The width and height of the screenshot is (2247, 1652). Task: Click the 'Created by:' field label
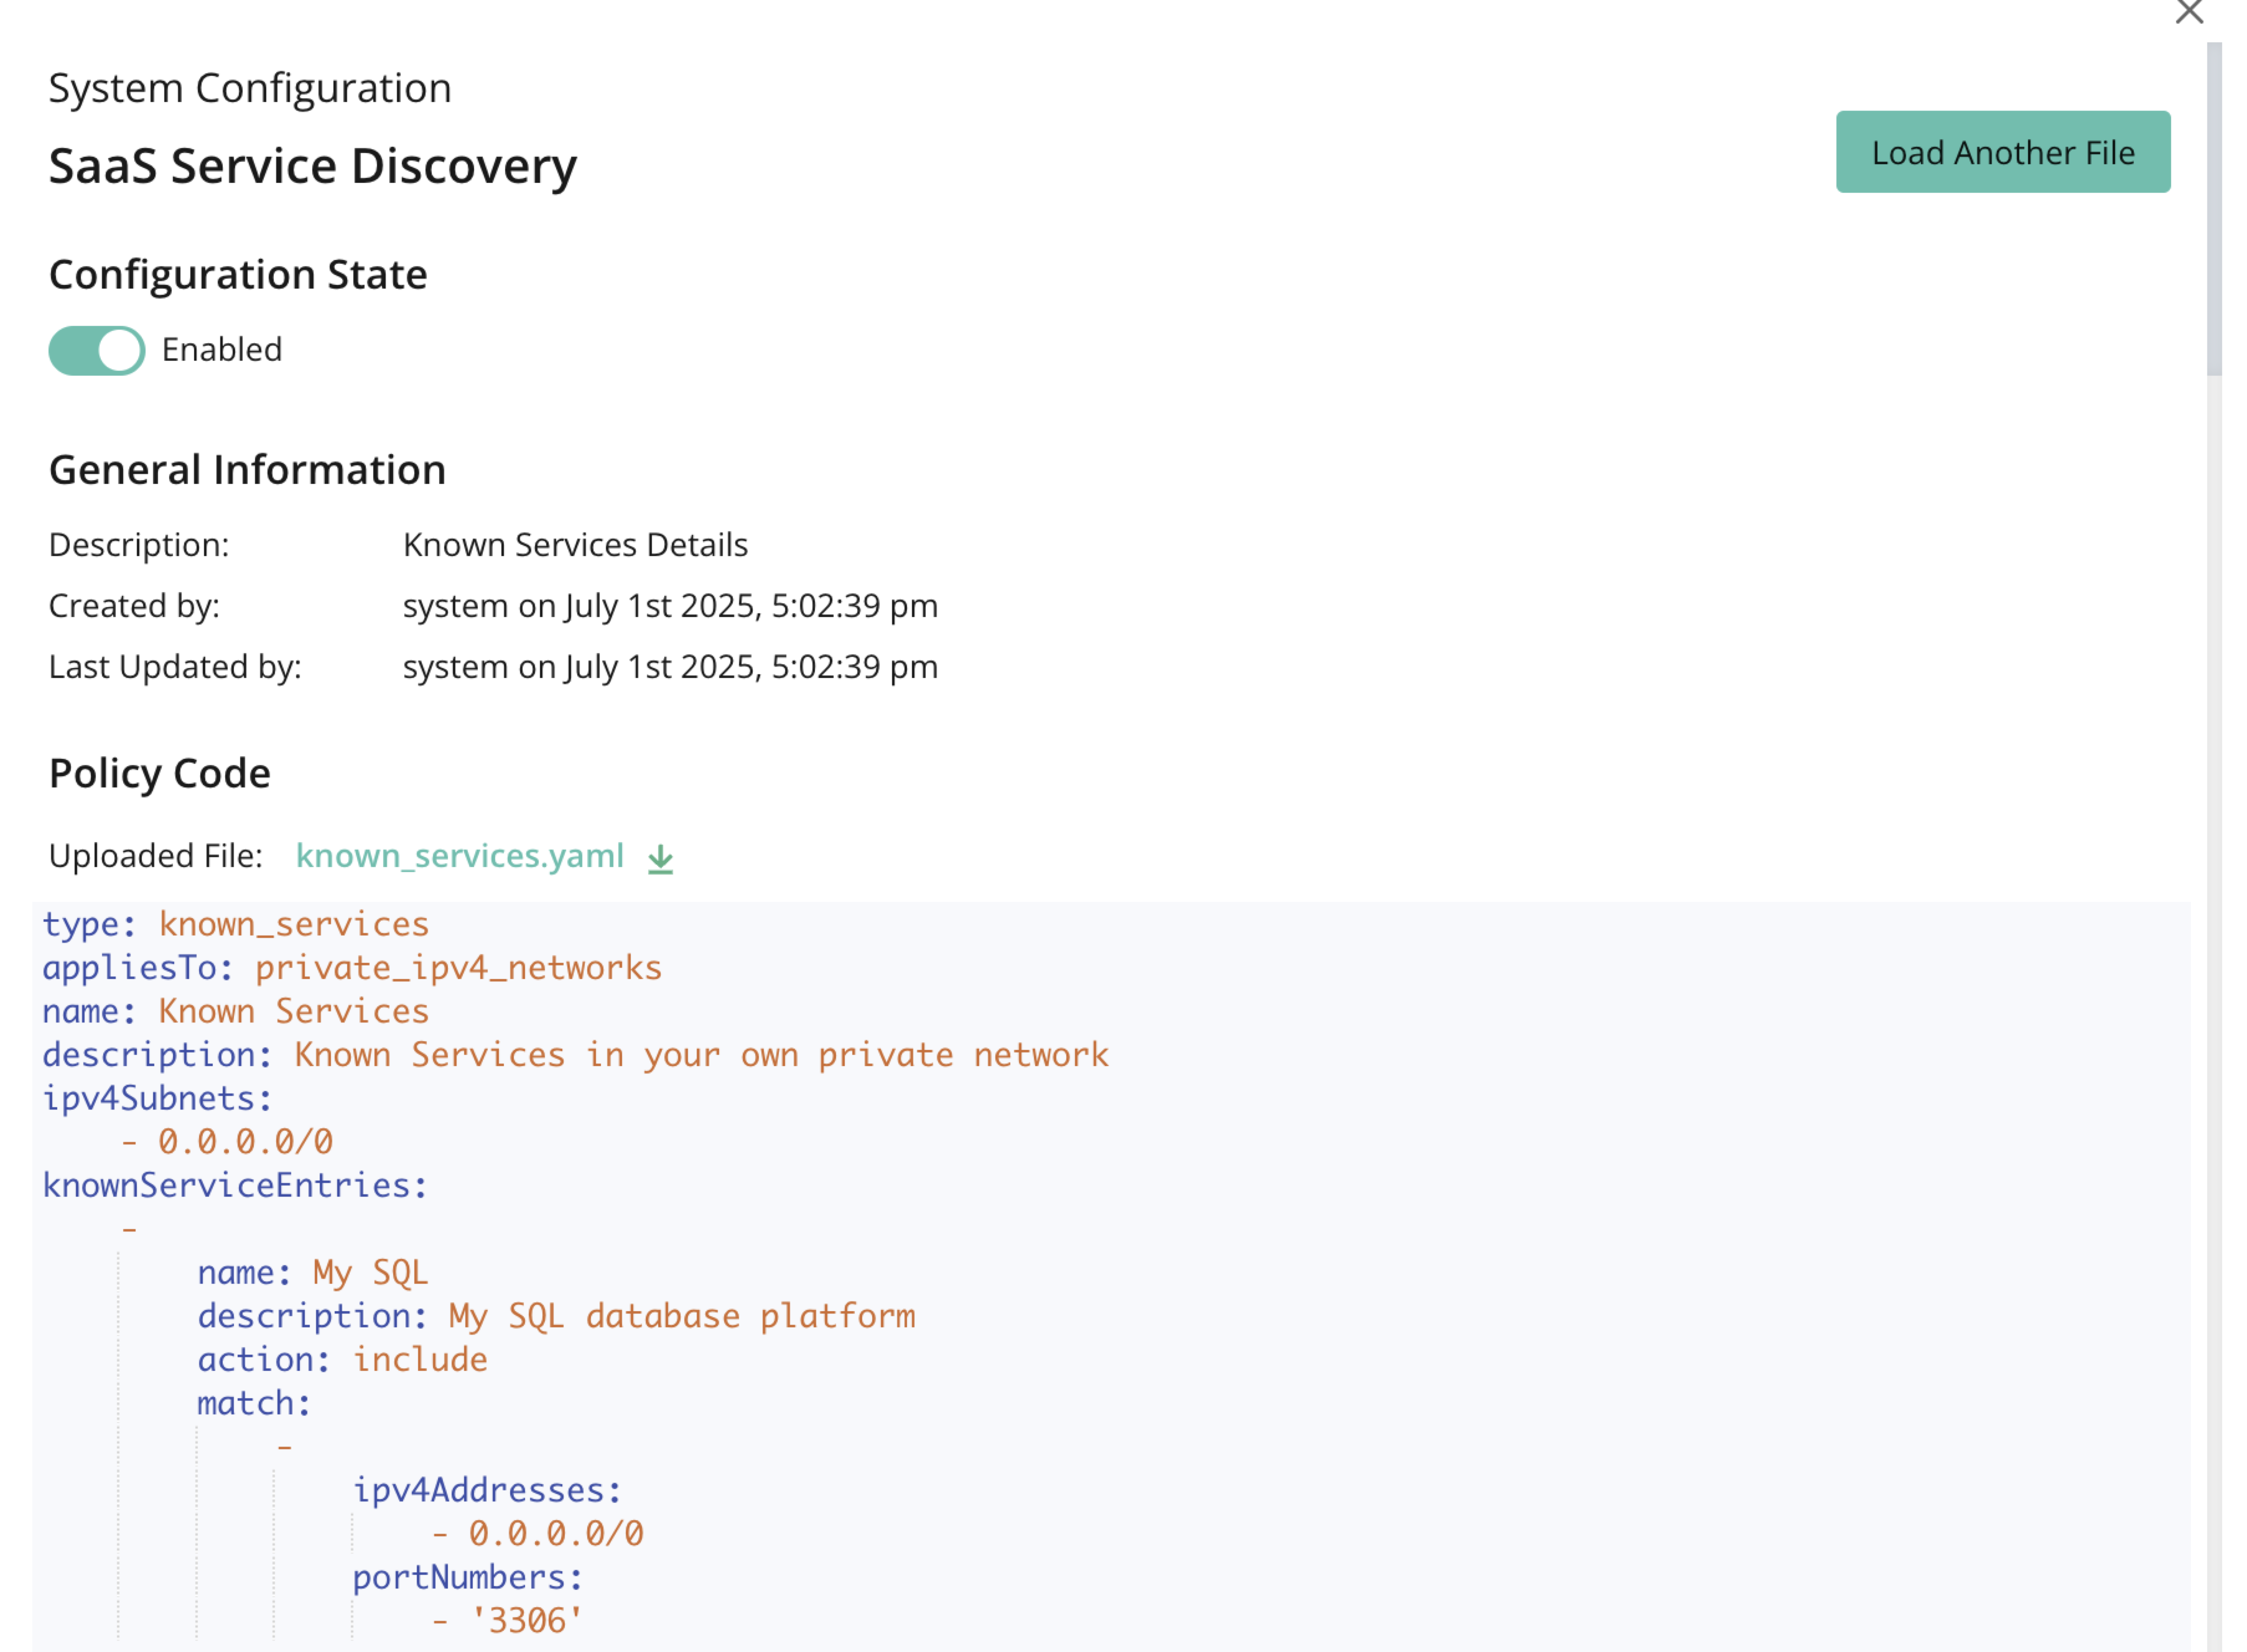(134, 606)
